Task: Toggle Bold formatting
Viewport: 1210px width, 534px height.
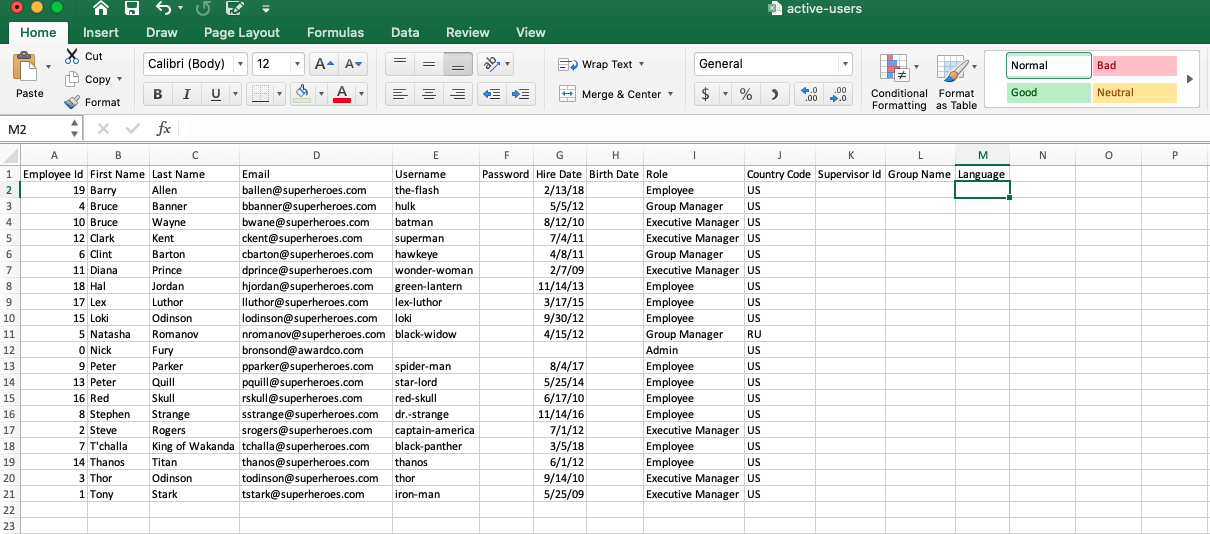Action: [x=157, y=94]
